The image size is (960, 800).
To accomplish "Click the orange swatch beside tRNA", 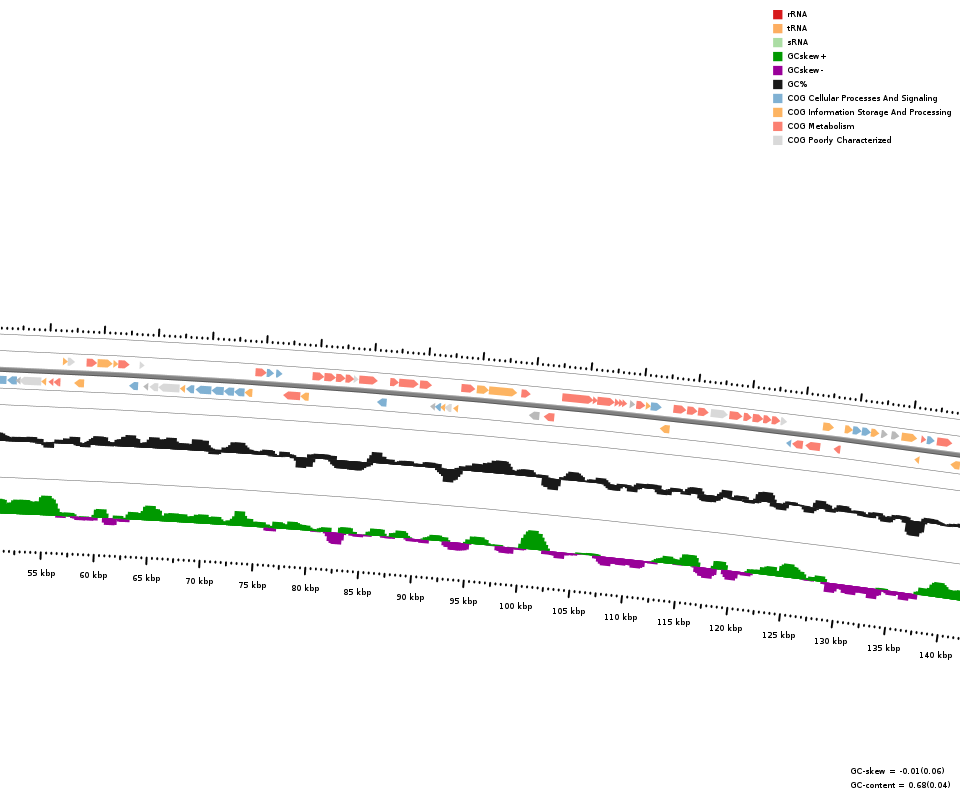I will click(777, 28).
